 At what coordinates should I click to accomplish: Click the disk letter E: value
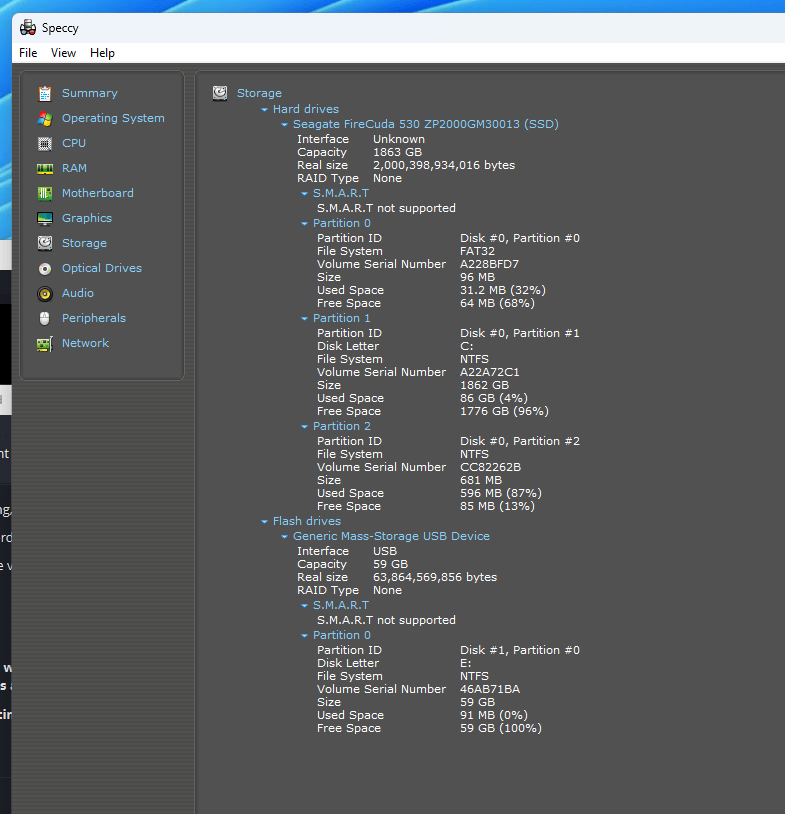465,663
